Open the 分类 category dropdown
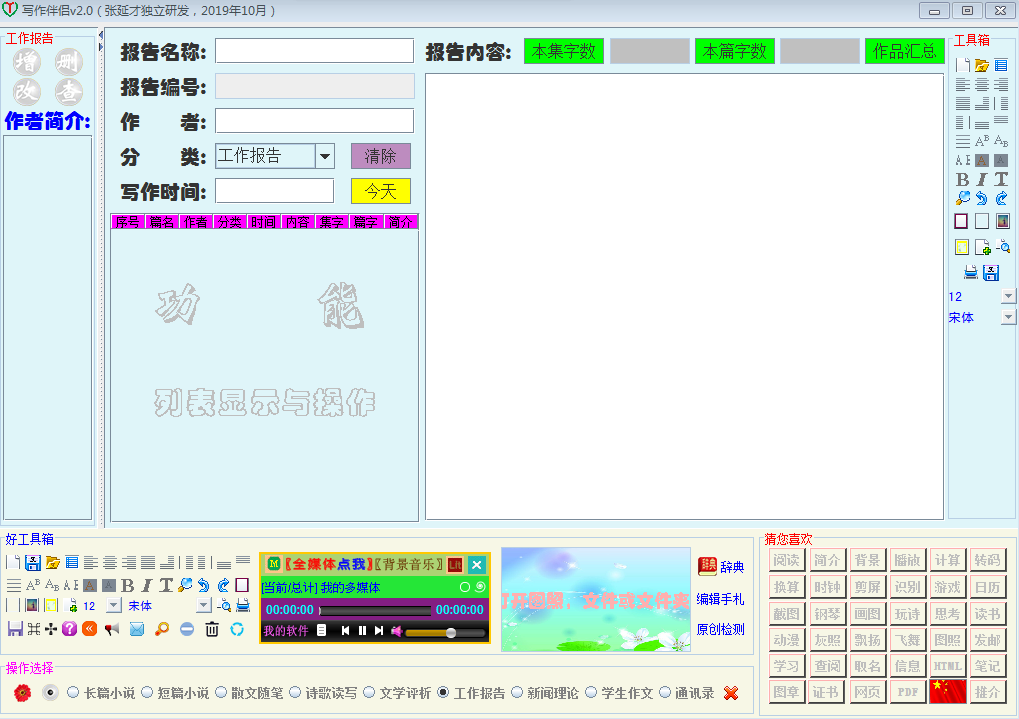This screenshot has height=719, width=1019. click(x=325, y=156)
